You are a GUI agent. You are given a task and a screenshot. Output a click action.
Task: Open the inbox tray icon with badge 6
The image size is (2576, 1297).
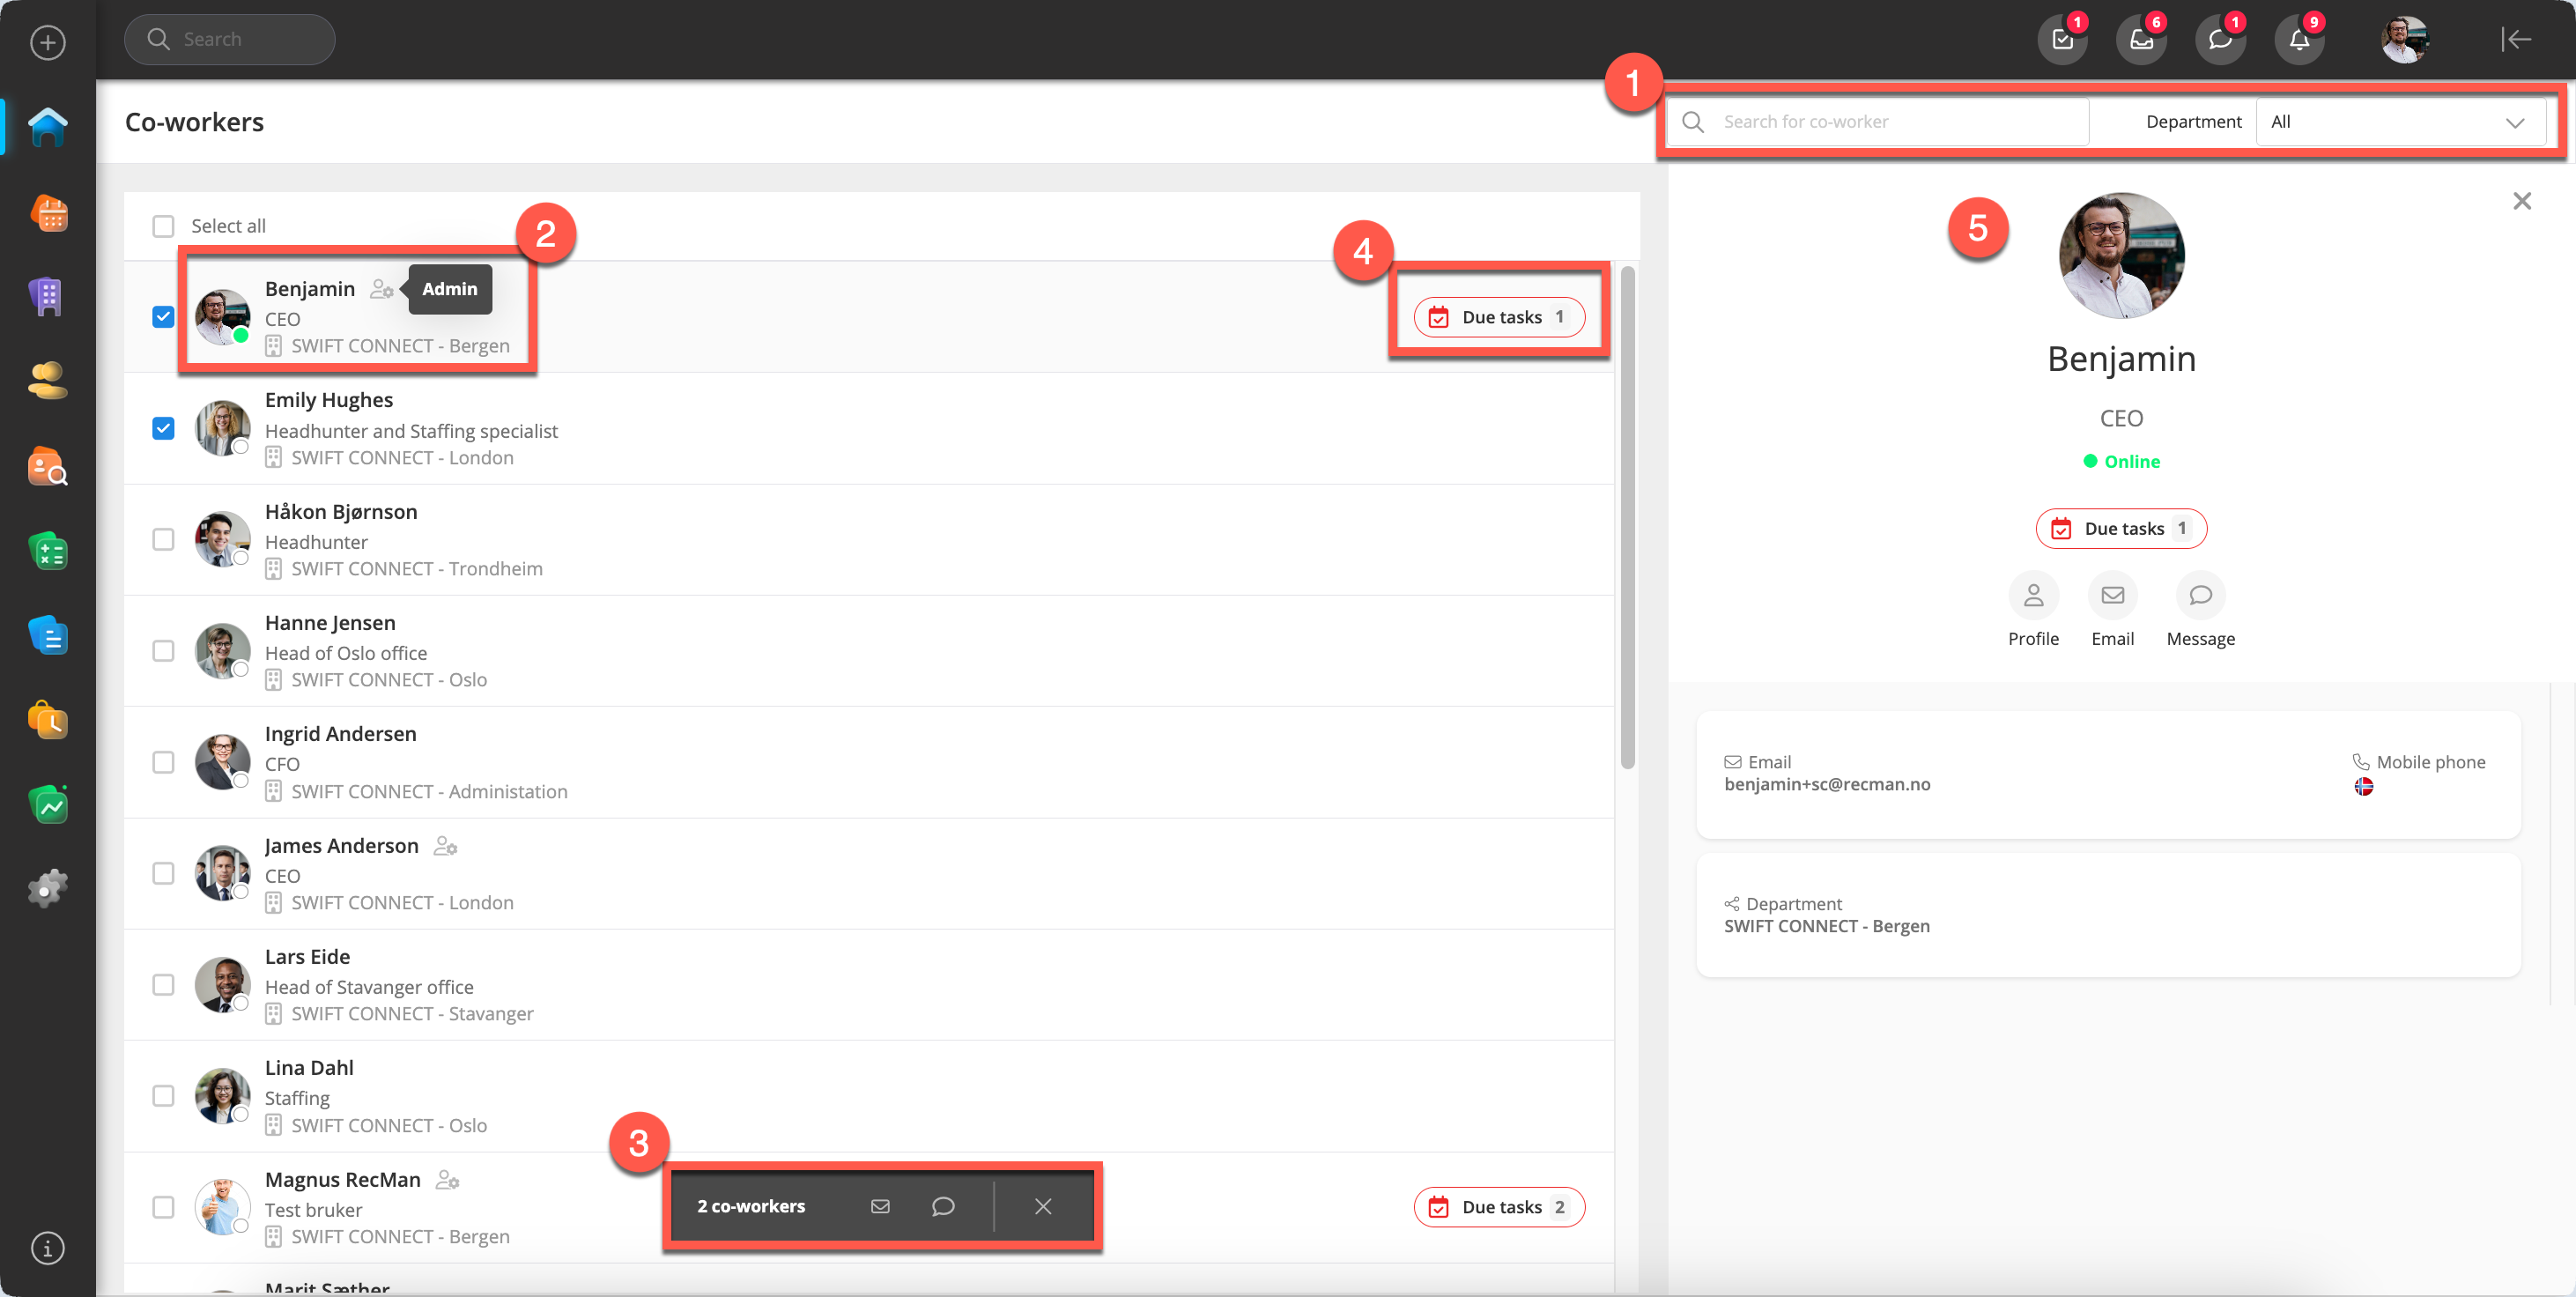coord(2140,40)
